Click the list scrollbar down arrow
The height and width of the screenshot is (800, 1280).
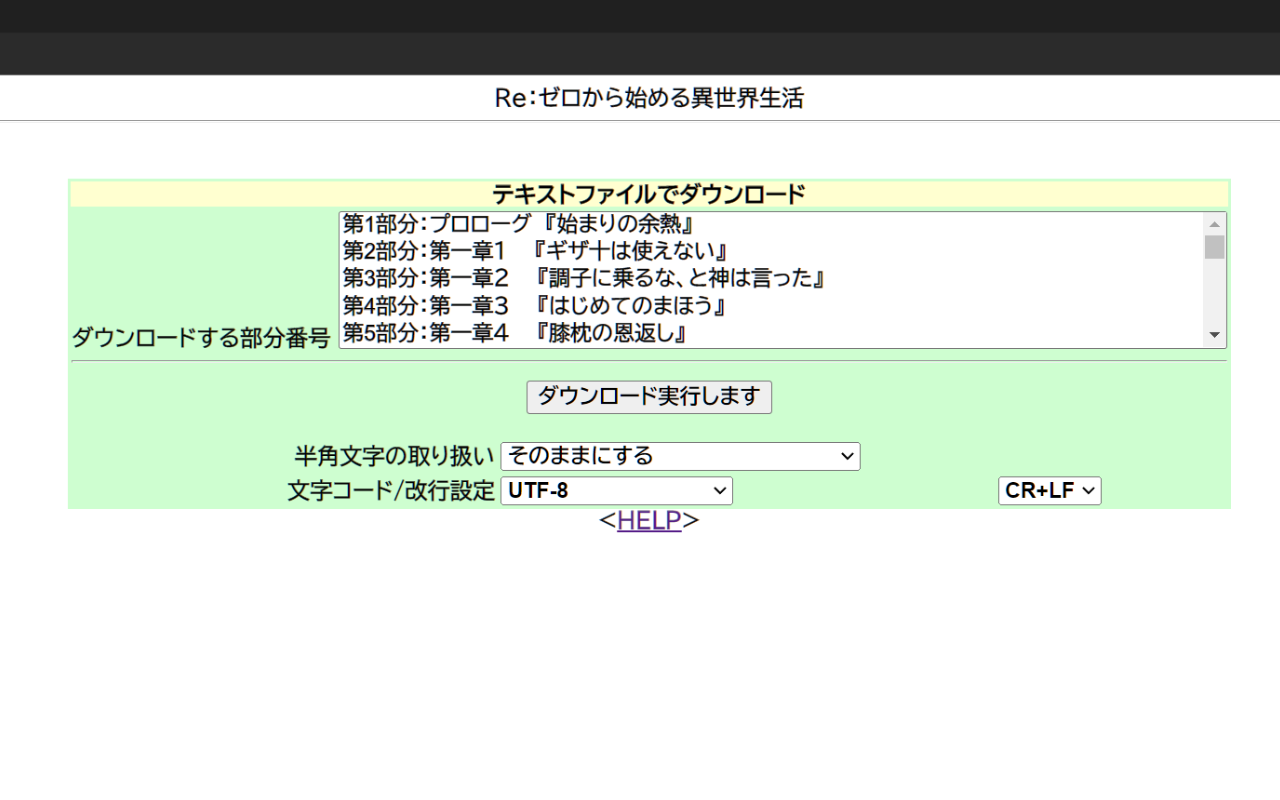(1215, 336)
